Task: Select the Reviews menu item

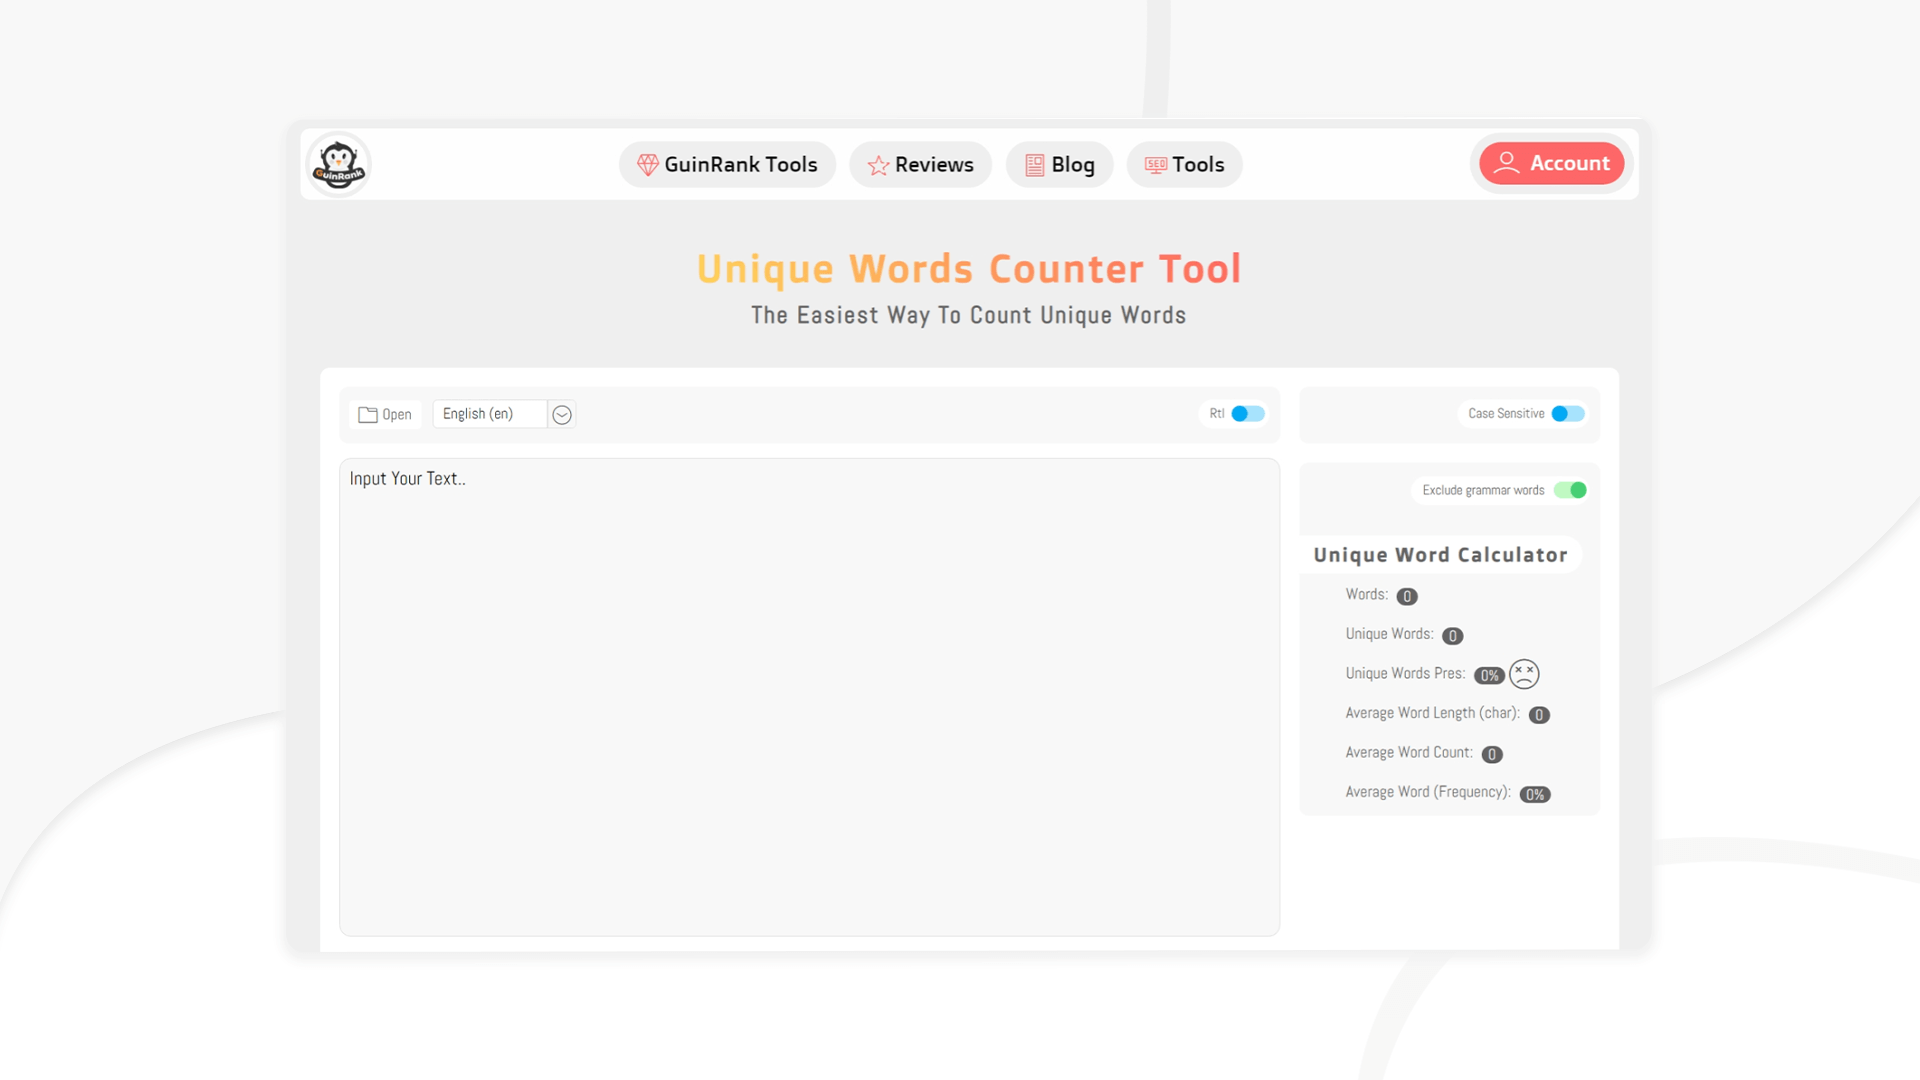Action: (920, 164)
